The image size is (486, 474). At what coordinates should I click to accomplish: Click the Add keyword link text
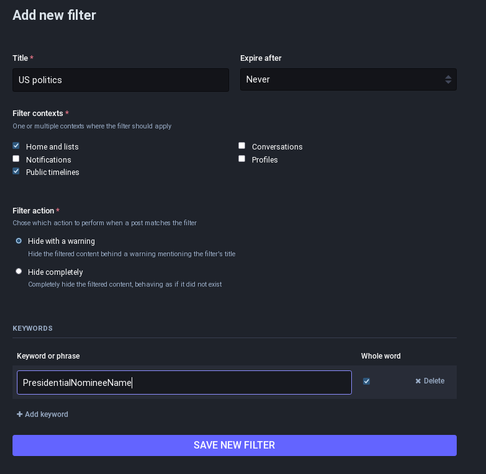(47, 414)
